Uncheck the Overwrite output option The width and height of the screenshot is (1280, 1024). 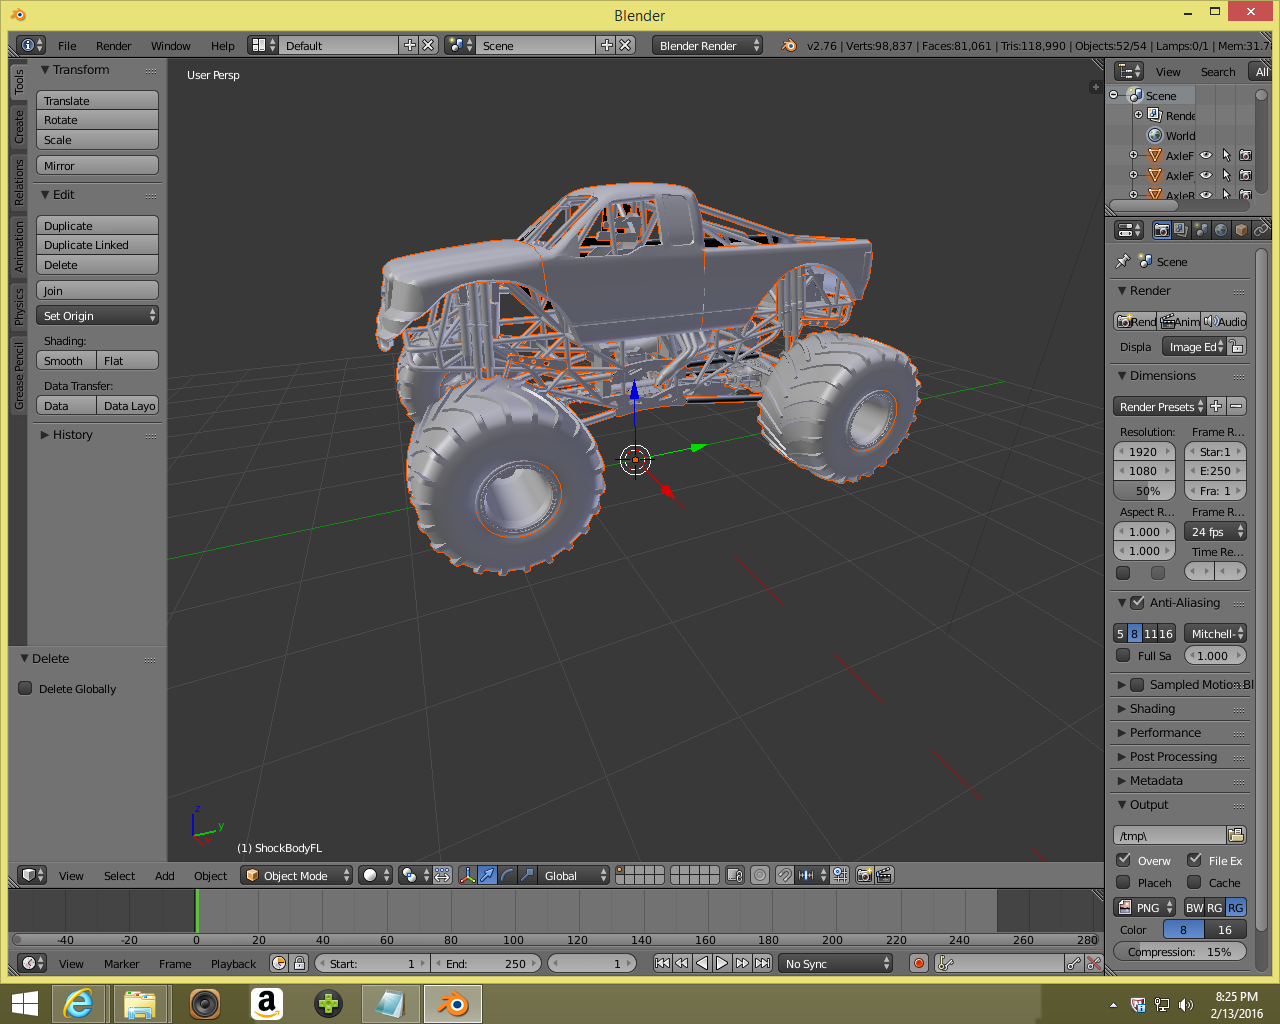(x=1124, y=860)
